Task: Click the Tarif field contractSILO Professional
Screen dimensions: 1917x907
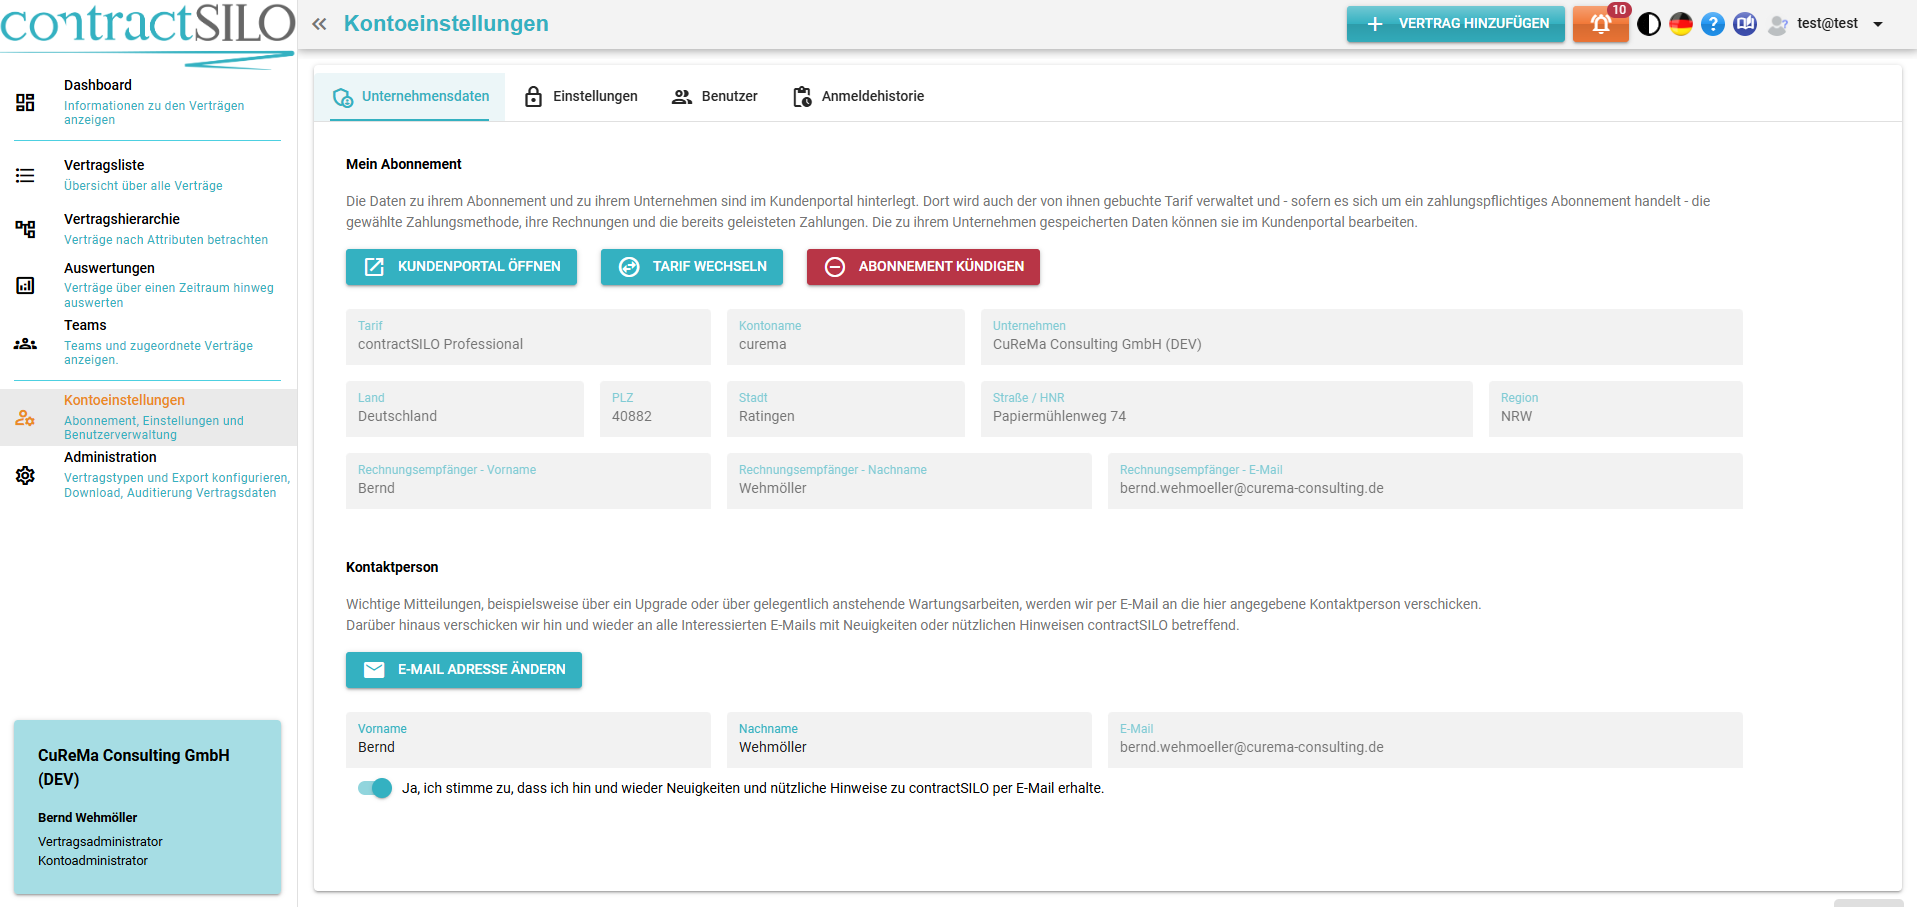Action: pyautogui.click(x=528, y=337)
